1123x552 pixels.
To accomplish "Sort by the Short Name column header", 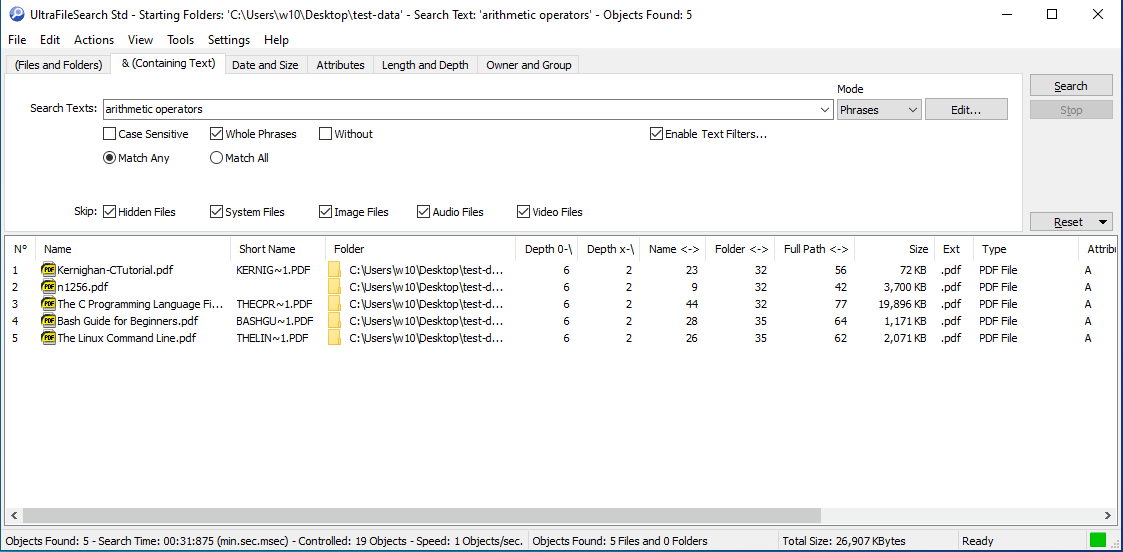I will point(278,249).
